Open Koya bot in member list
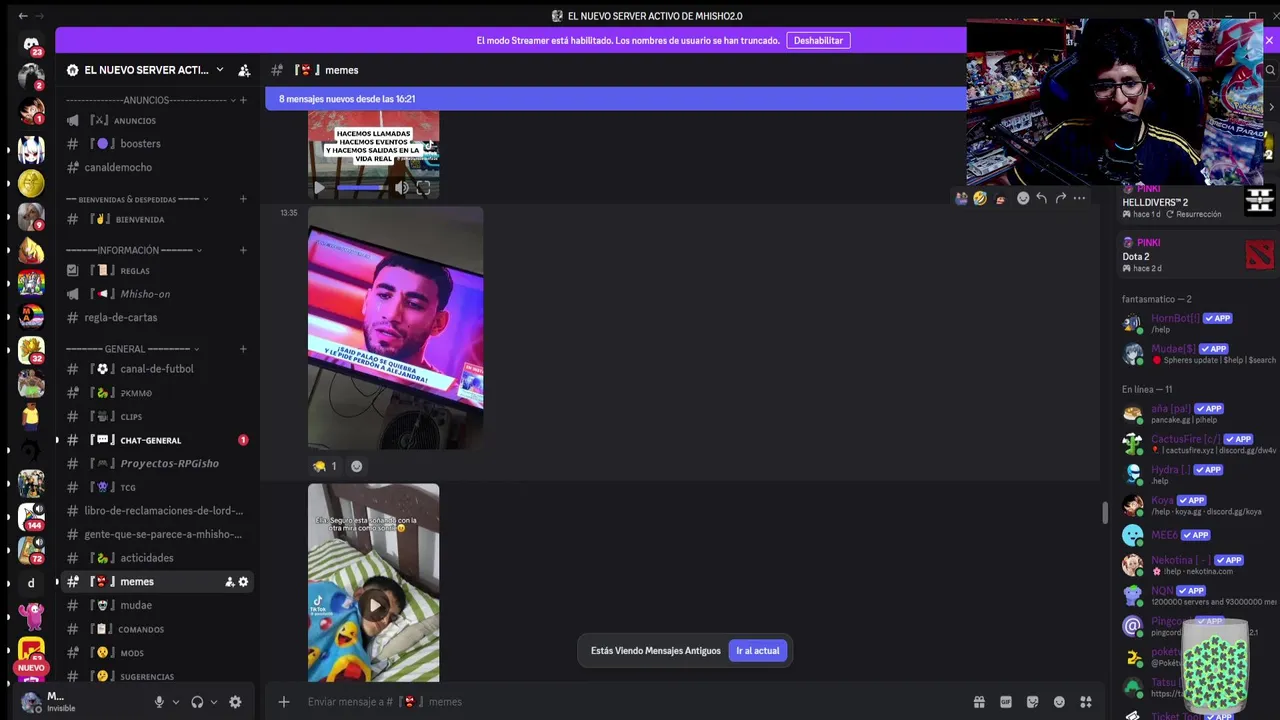 tap(1198, 505)
